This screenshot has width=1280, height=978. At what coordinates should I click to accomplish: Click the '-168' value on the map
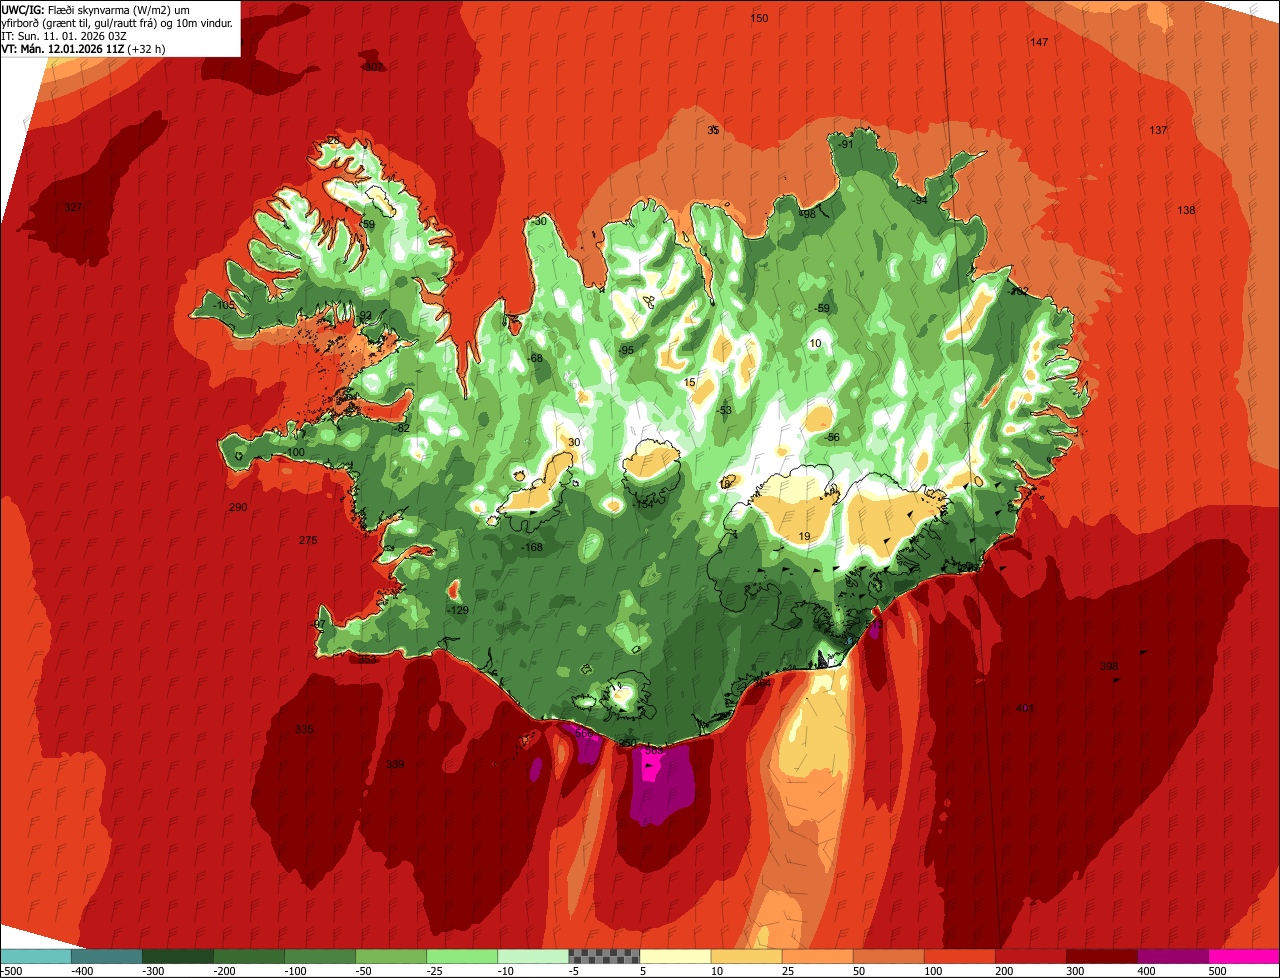[x=532, y=547]
